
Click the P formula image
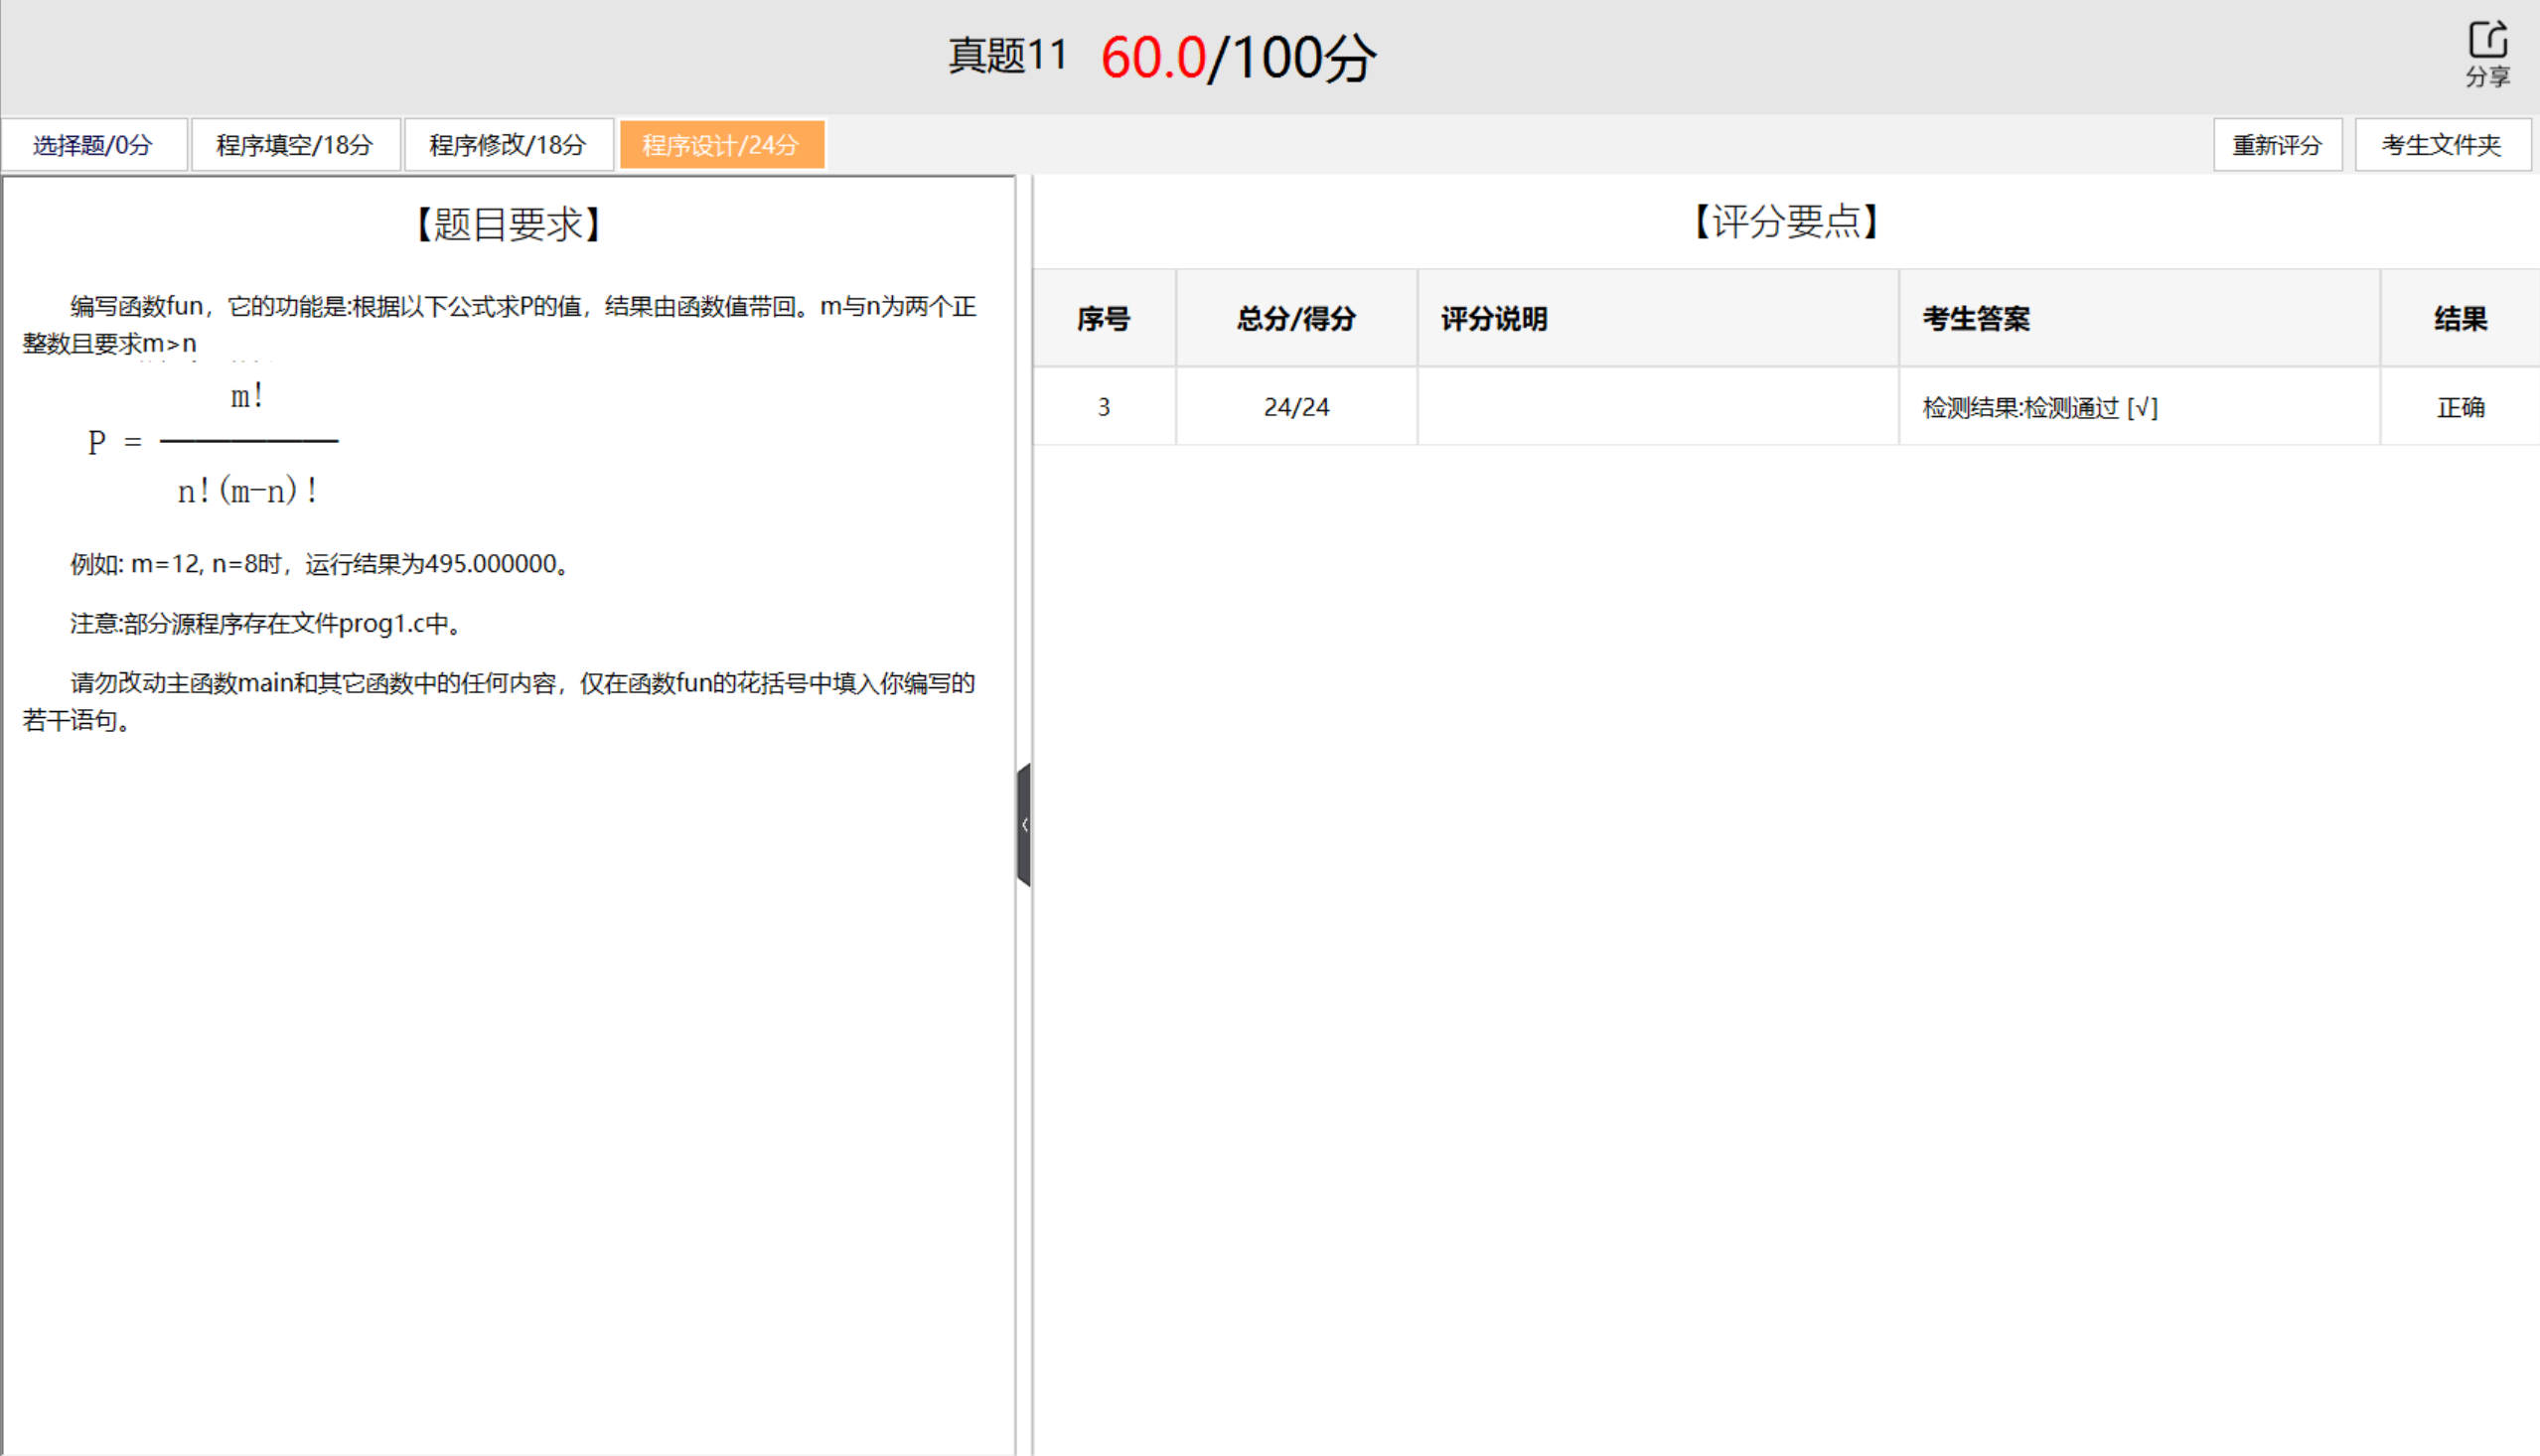(x=214, y=443)
